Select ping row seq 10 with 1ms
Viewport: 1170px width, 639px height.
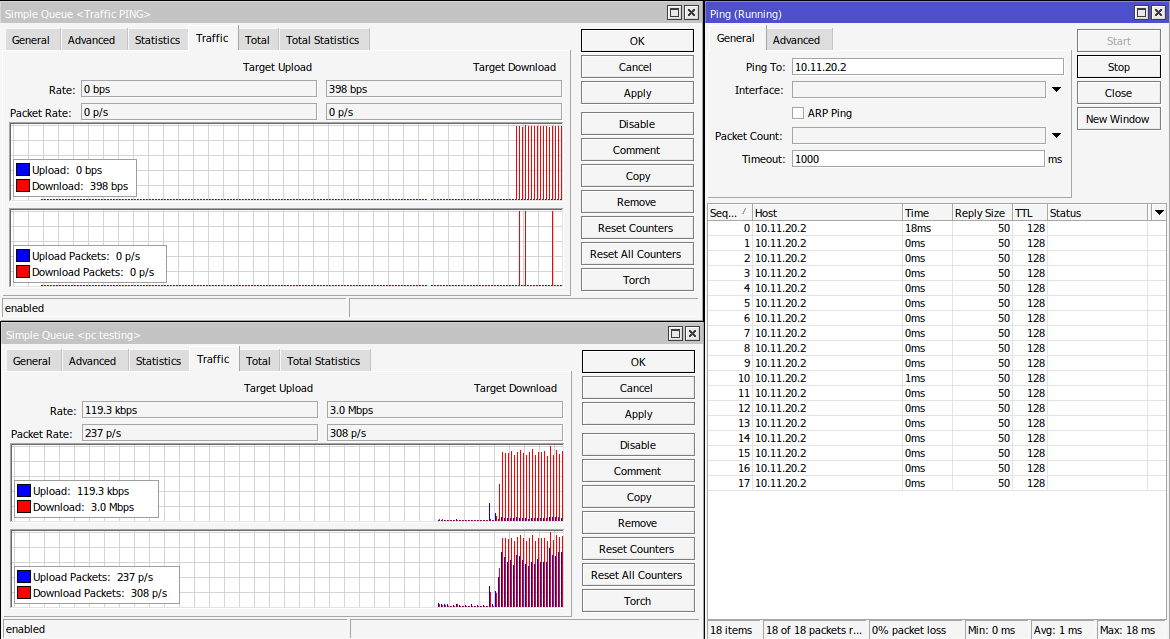936,378
